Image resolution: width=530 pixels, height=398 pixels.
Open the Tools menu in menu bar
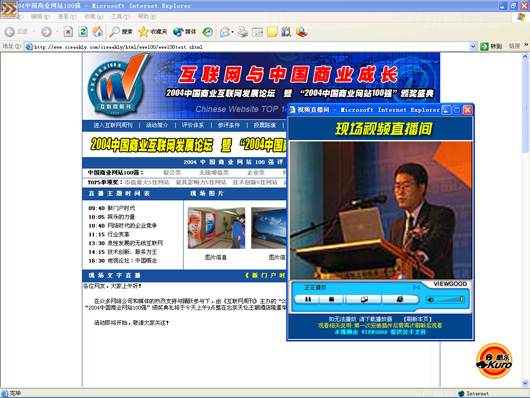point(120,17)
